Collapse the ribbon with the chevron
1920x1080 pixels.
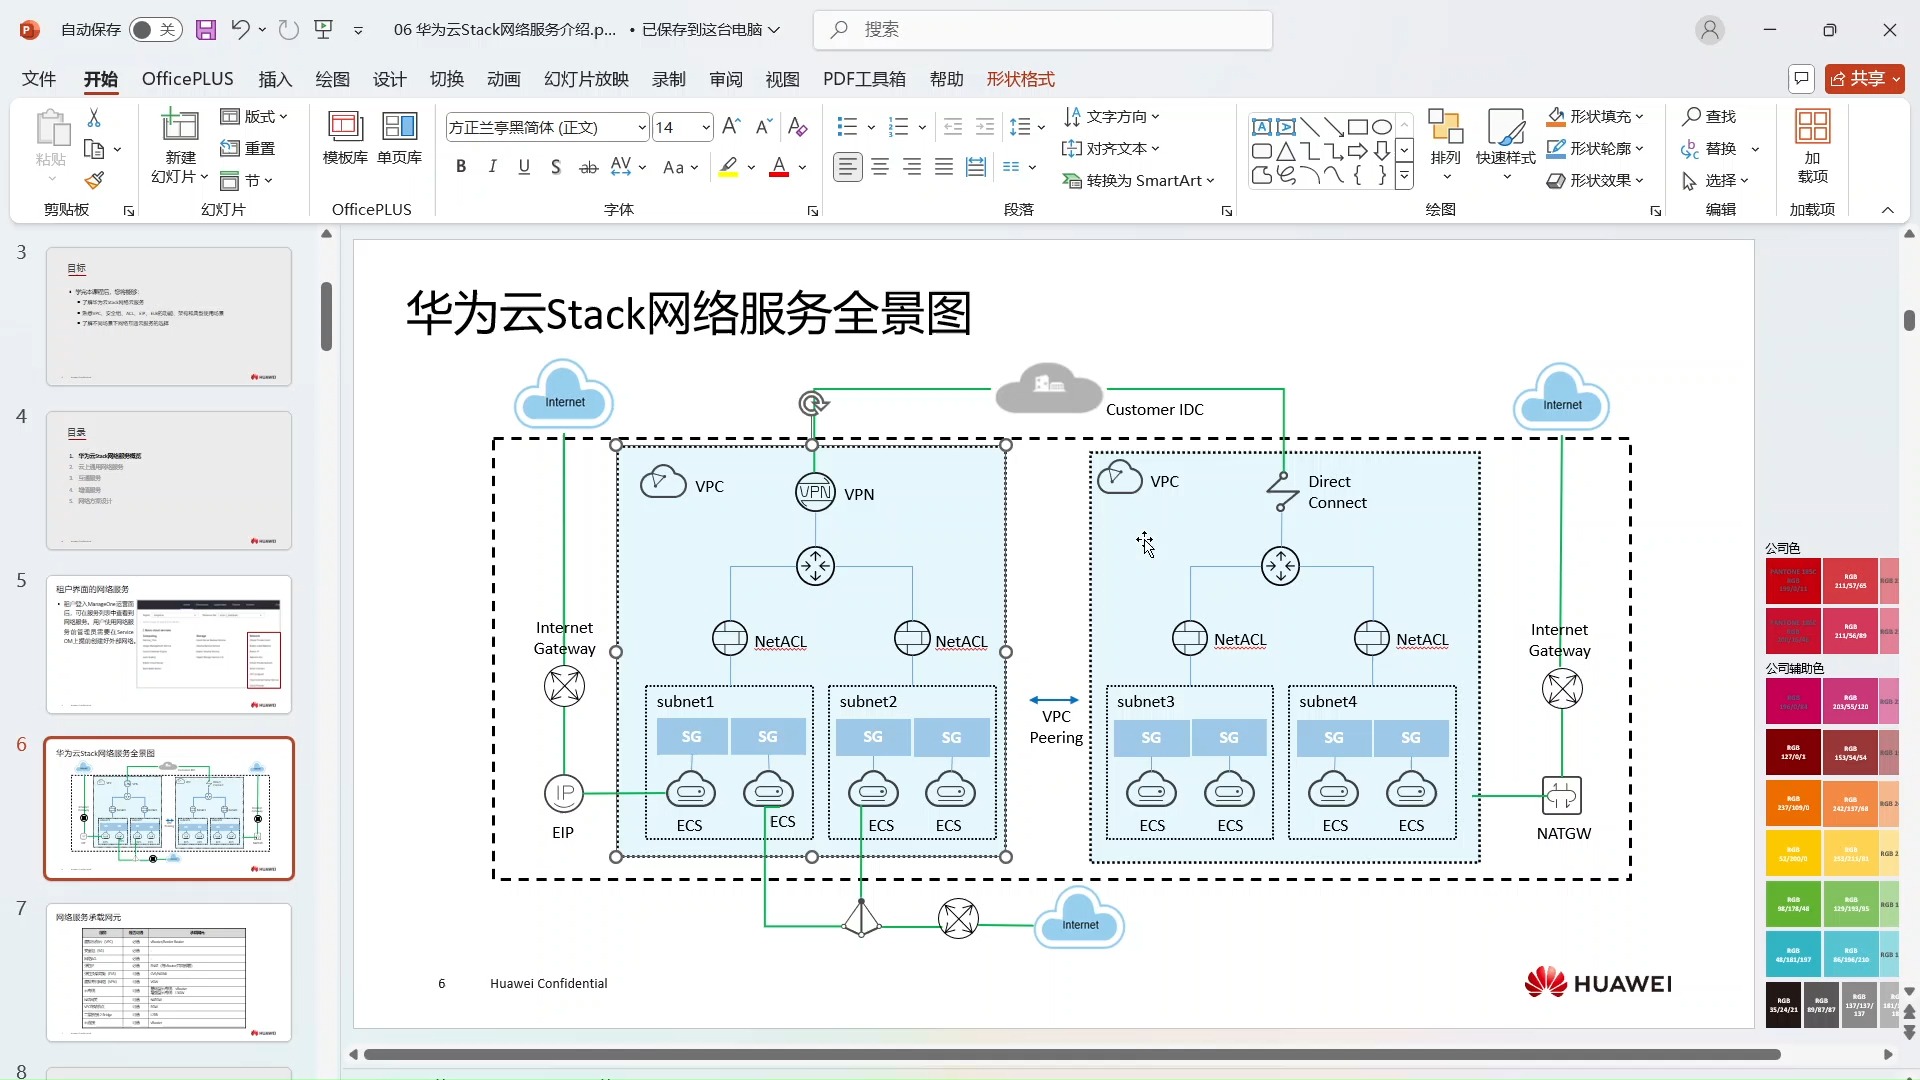pyautogui.click(x=1887, y=210)
